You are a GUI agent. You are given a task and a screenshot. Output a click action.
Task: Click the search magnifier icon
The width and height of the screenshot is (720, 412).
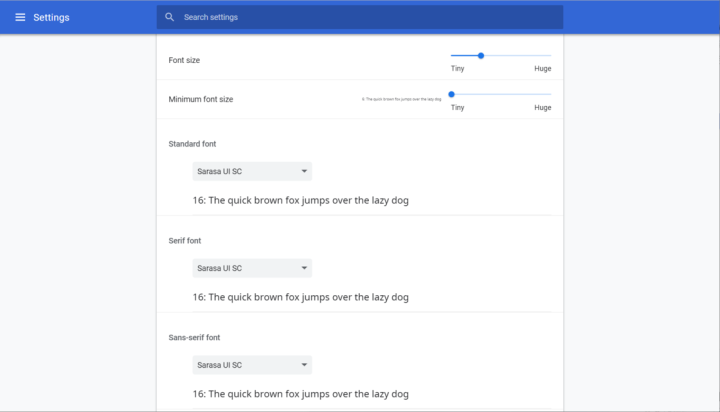pyautogui.click(x=169, y=17)
